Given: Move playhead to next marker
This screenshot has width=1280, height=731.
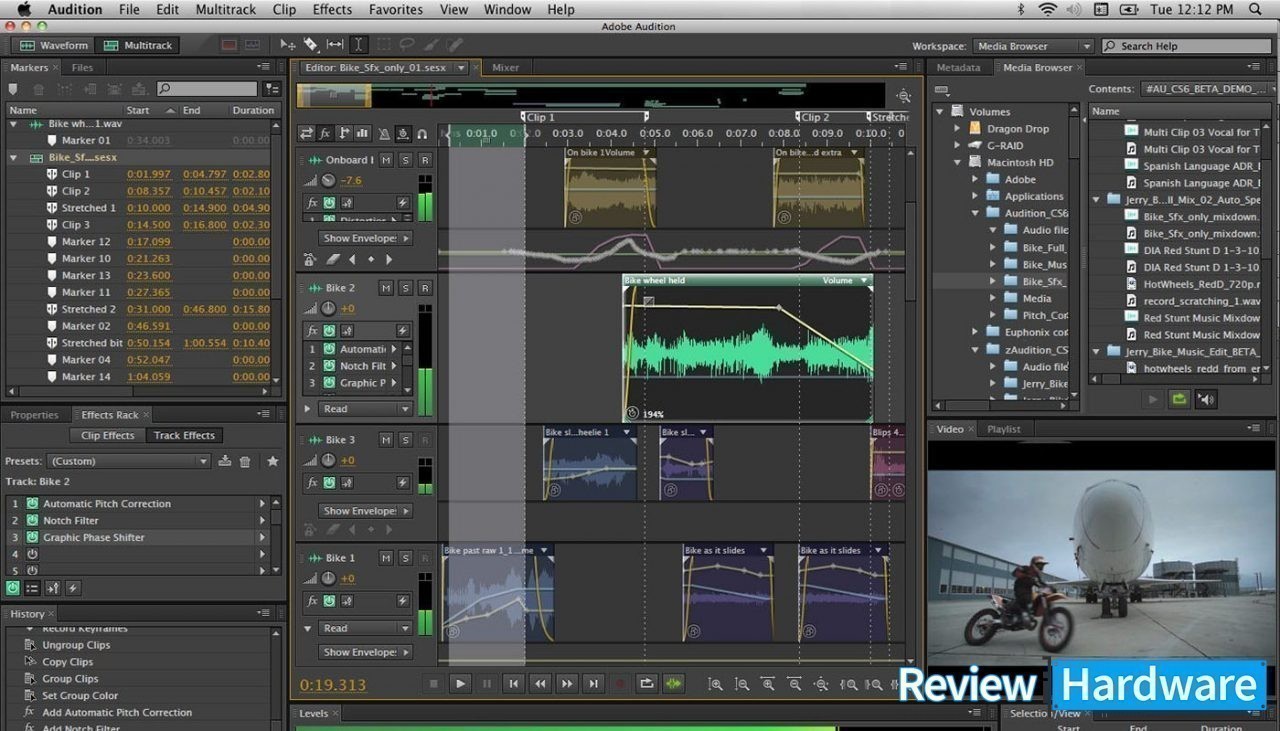Looking at the screenshot, I should coord(593,684).
